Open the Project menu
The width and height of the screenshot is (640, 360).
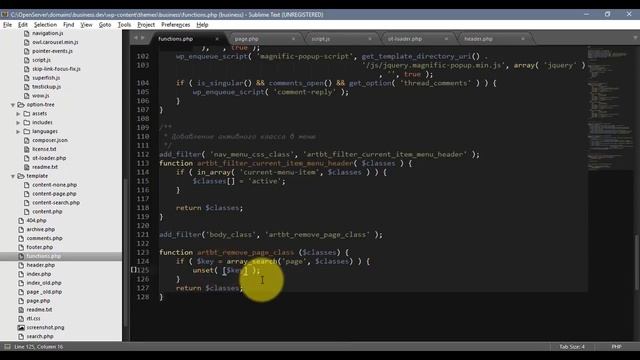[x=146, y=25]
